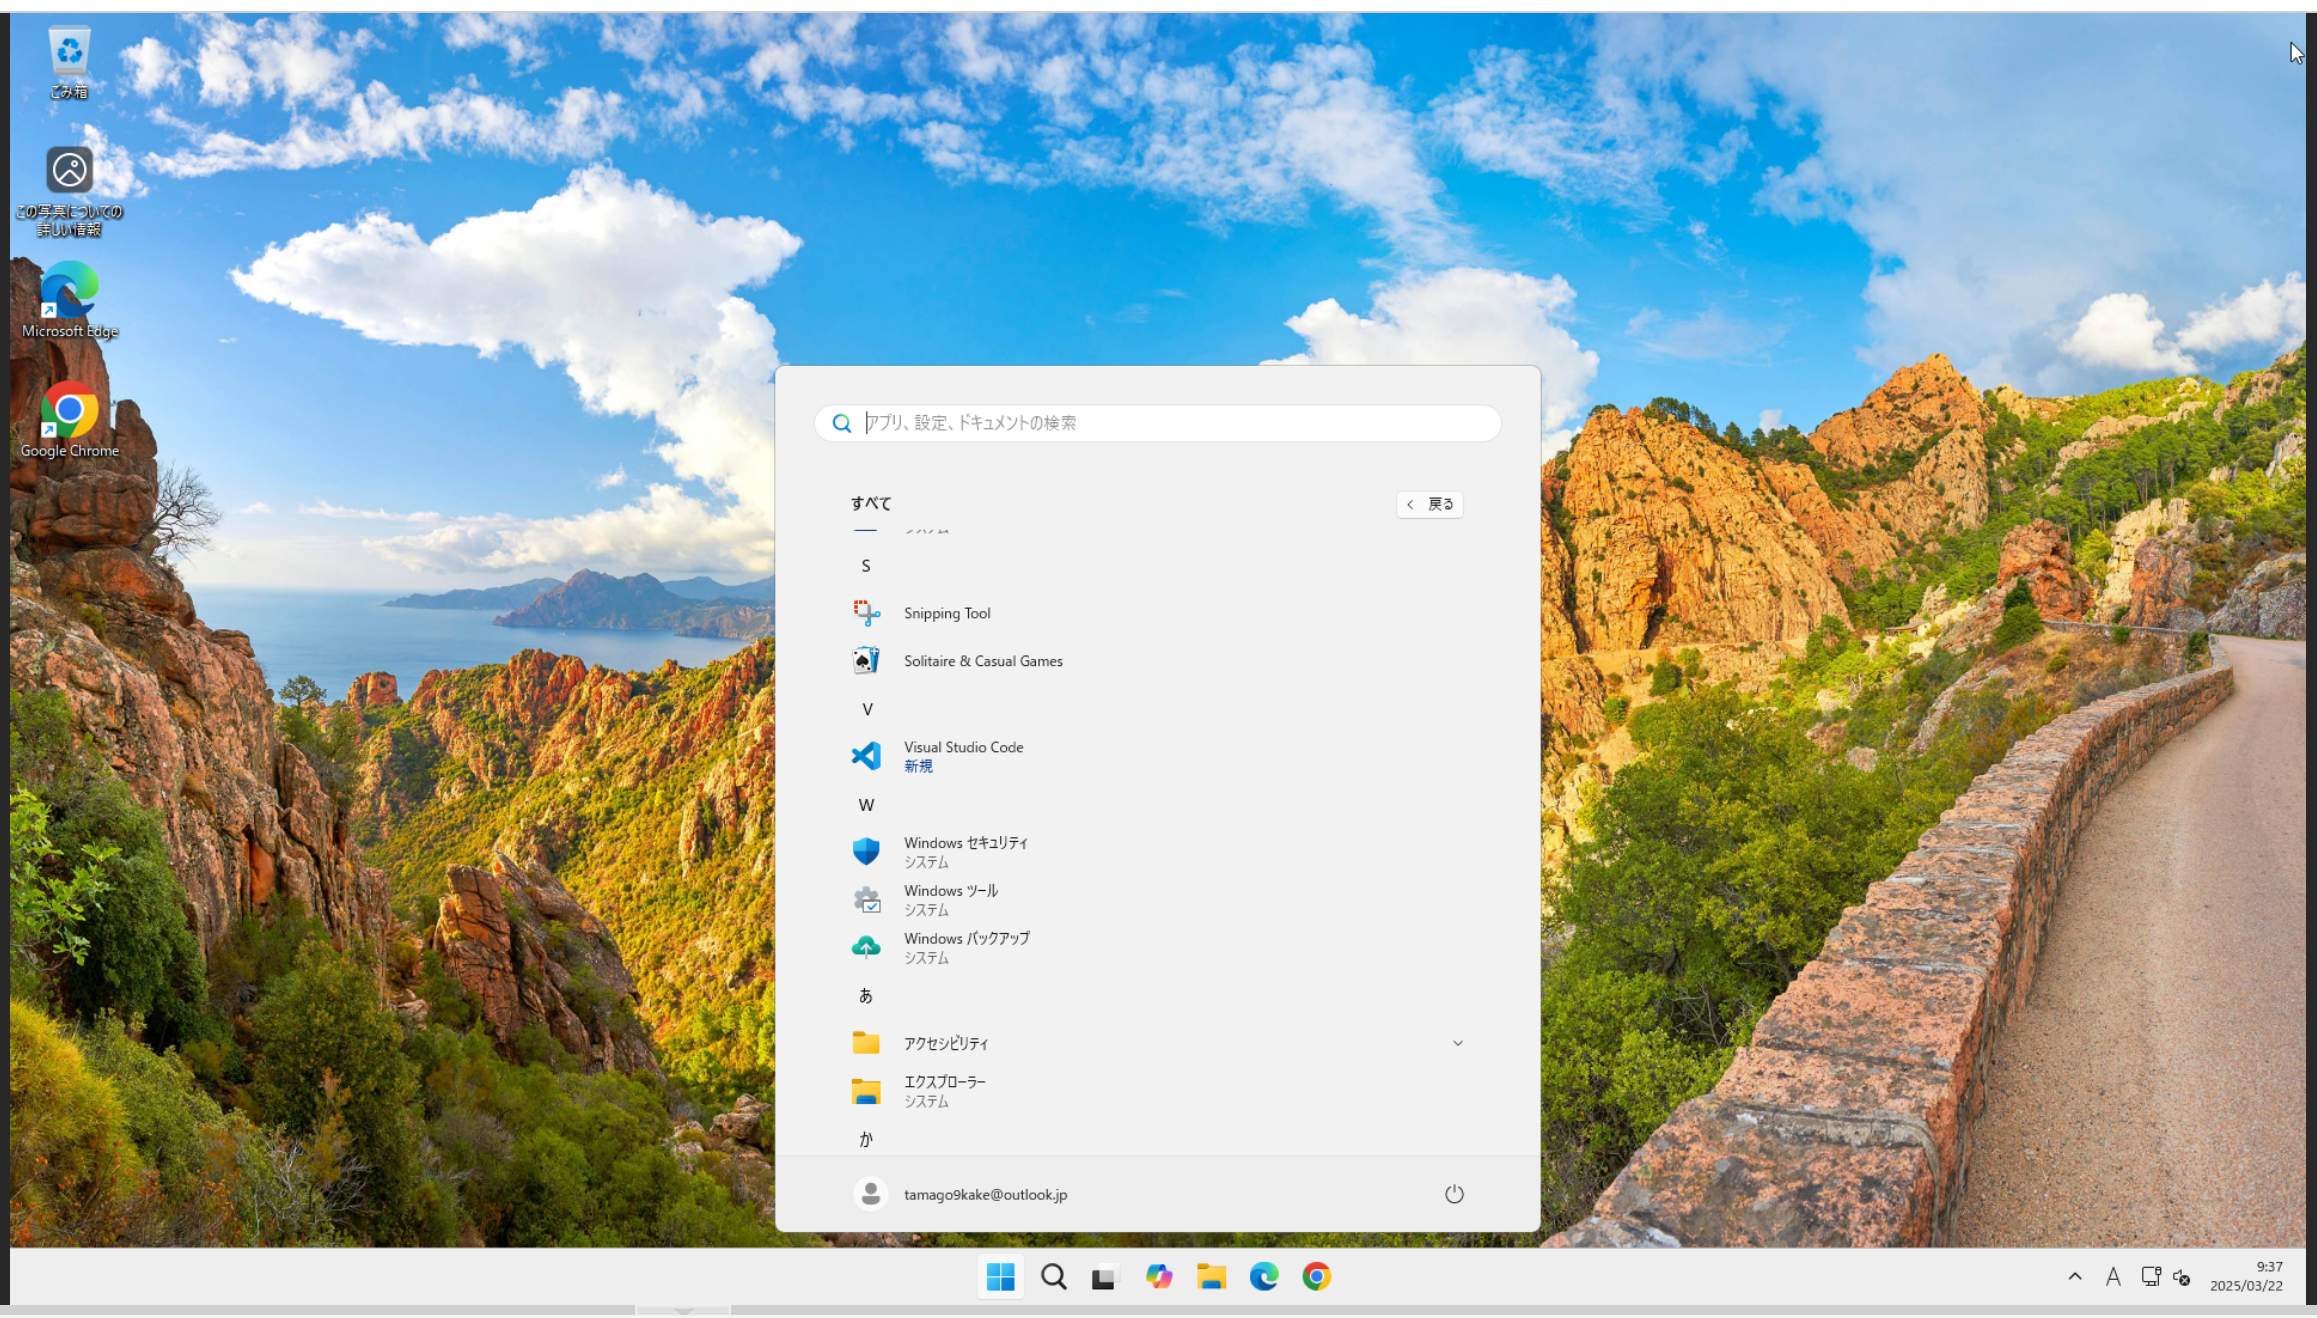Screen dimensions: 2317x1318
Task: Launch エクスプローラー from app list
Action: tap(944, 1090)
